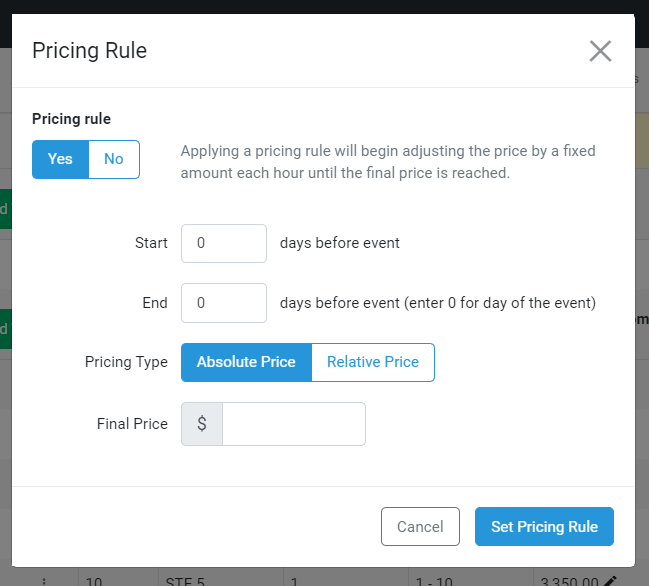
Task: Confirm with Set Pricing Rule button
Action: tap(544, 526)
